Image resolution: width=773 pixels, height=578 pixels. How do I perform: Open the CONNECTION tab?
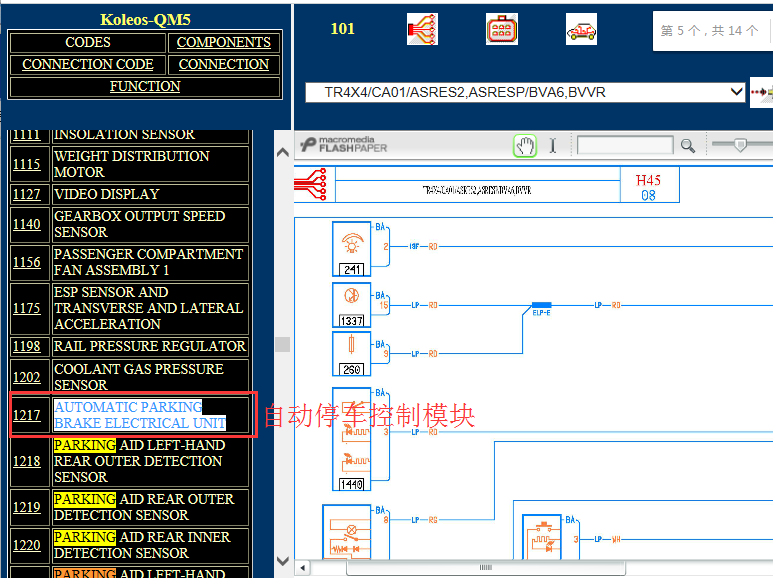click(x=224, y=64)
